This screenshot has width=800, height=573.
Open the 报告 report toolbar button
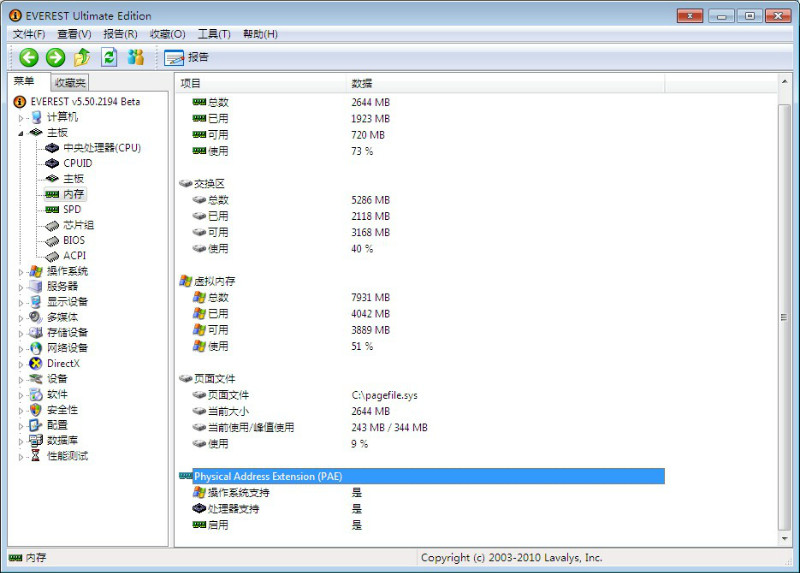[187, 57]
